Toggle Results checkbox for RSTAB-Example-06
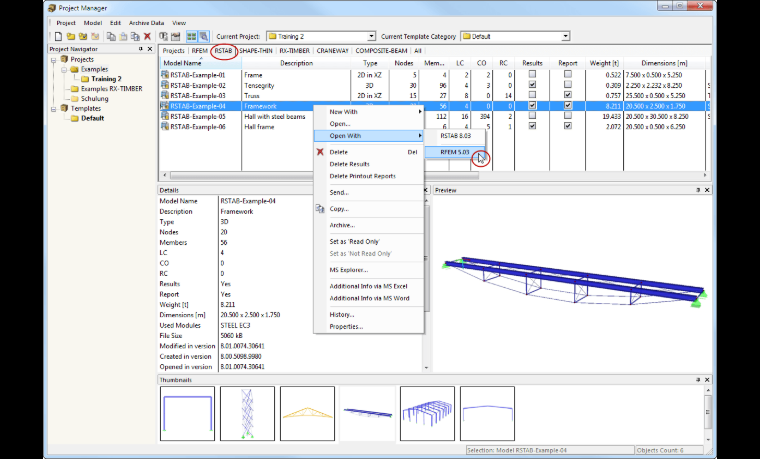The image size is (760, 459). (532, 126)
